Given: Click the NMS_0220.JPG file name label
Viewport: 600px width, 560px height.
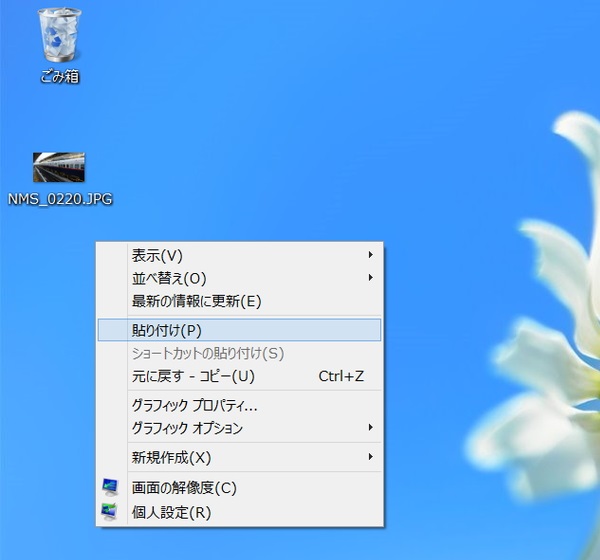Looking at the screenshot, I should (x=60, y=199).
